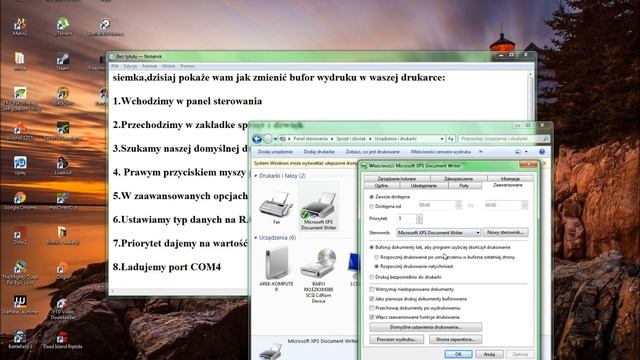Open Dead Island Riptide desktop icon
This screenshot has width=640, height=360.
tap(62, 339)
